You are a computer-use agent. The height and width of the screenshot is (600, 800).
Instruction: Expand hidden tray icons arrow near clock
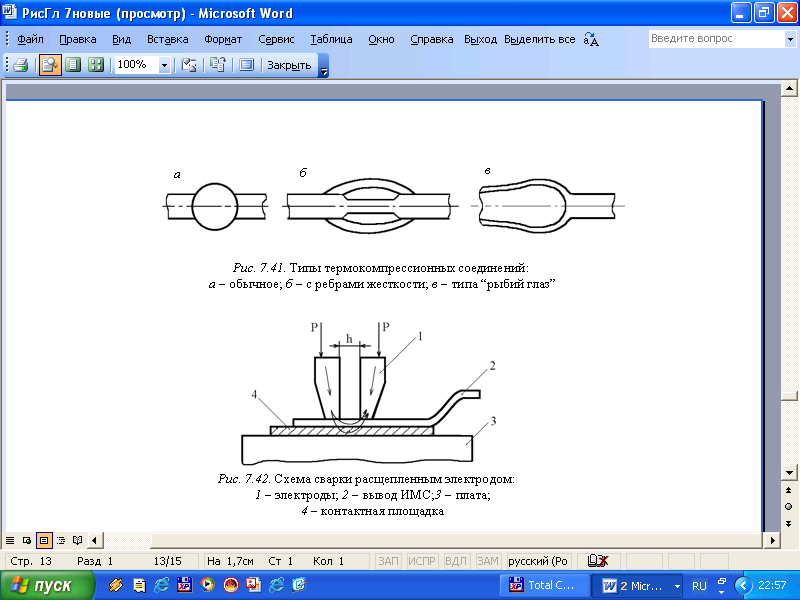point(743,585)
